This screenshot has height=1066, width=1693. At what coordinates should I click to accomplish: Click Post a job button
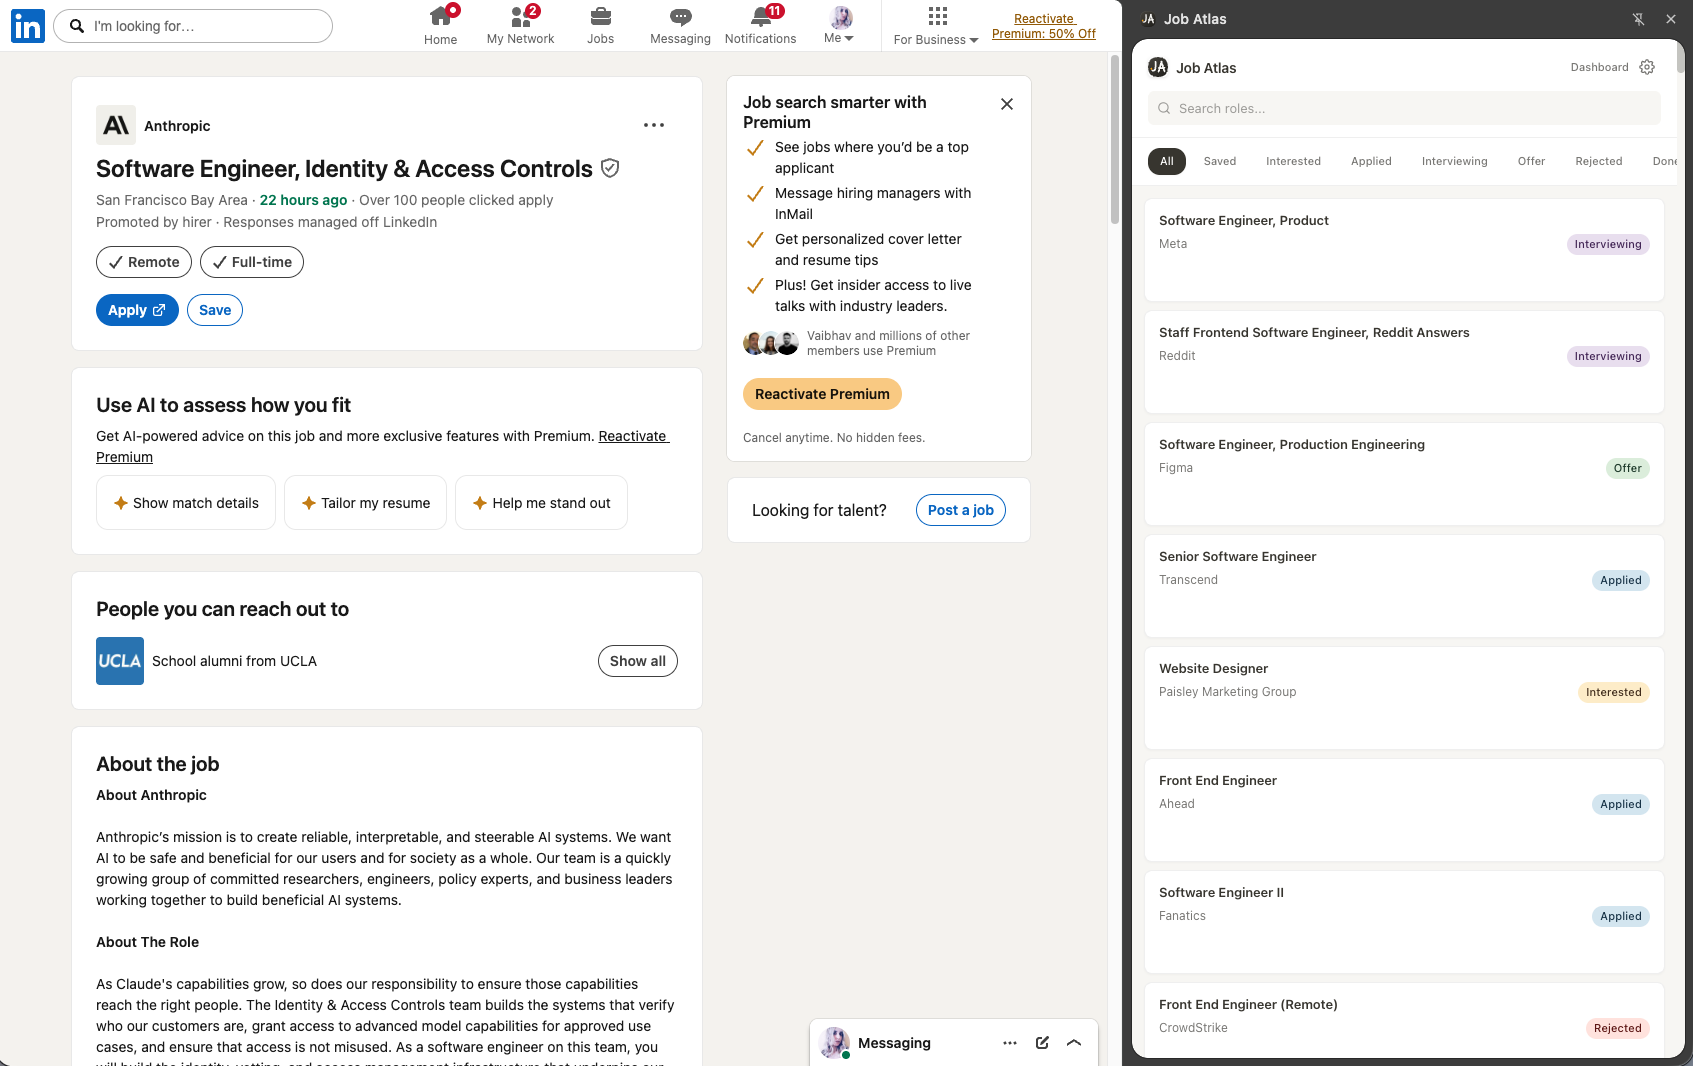point(961,510)
